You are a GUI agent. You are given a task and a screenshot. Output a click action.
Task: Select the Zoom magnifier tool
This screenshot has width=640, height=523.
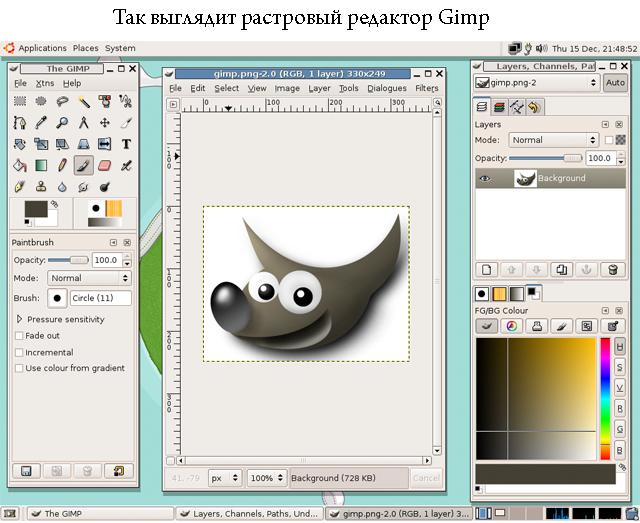point(62,122)
